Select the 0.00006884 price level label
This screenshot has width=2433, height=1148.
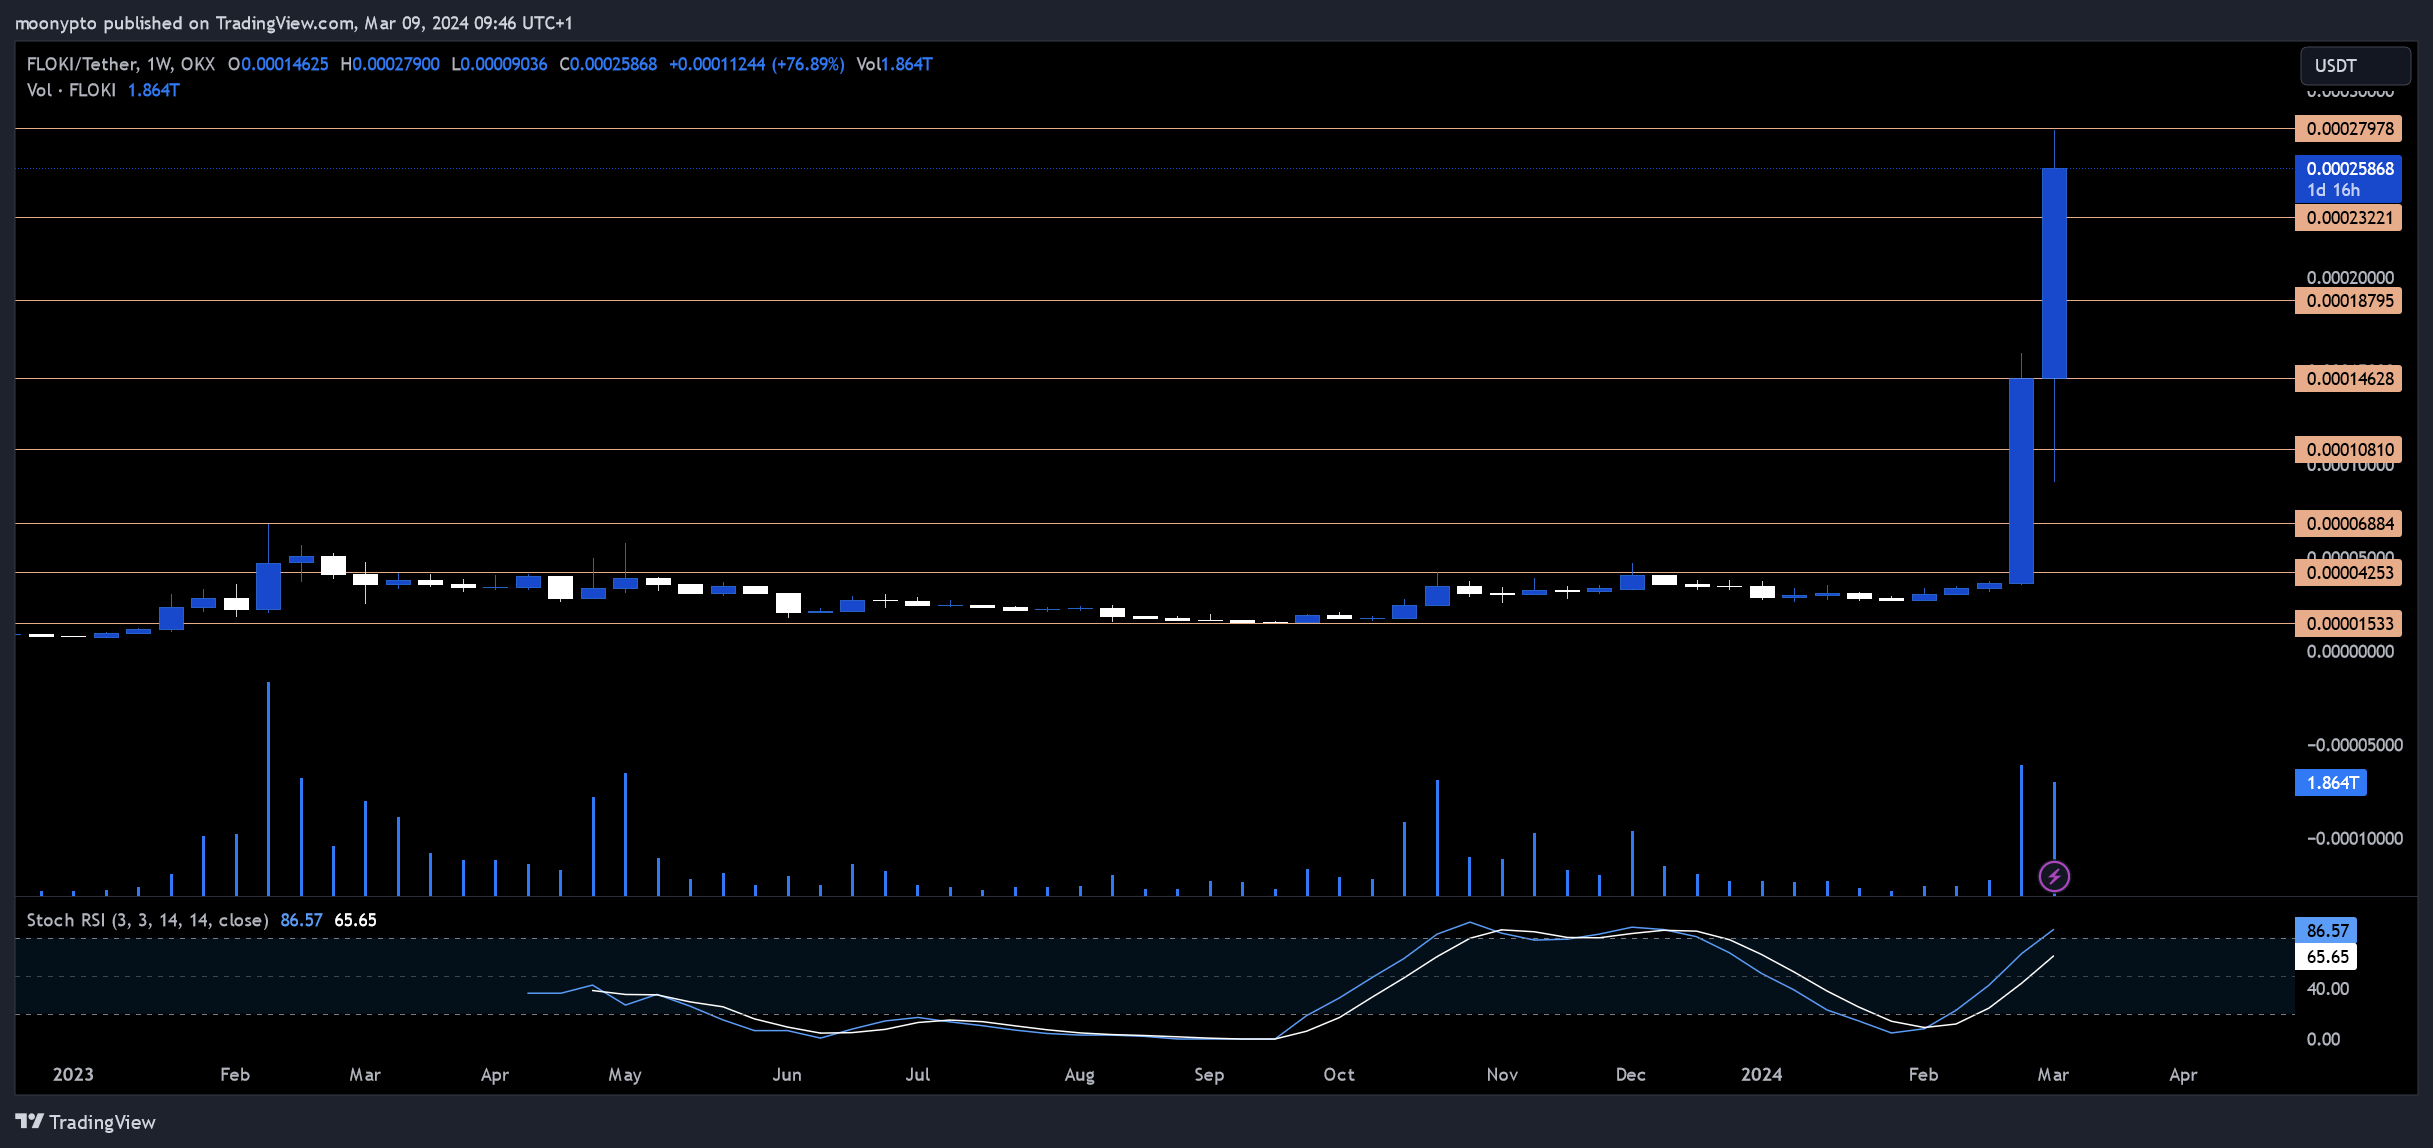pyautogui.click(x=2348, y=524)
